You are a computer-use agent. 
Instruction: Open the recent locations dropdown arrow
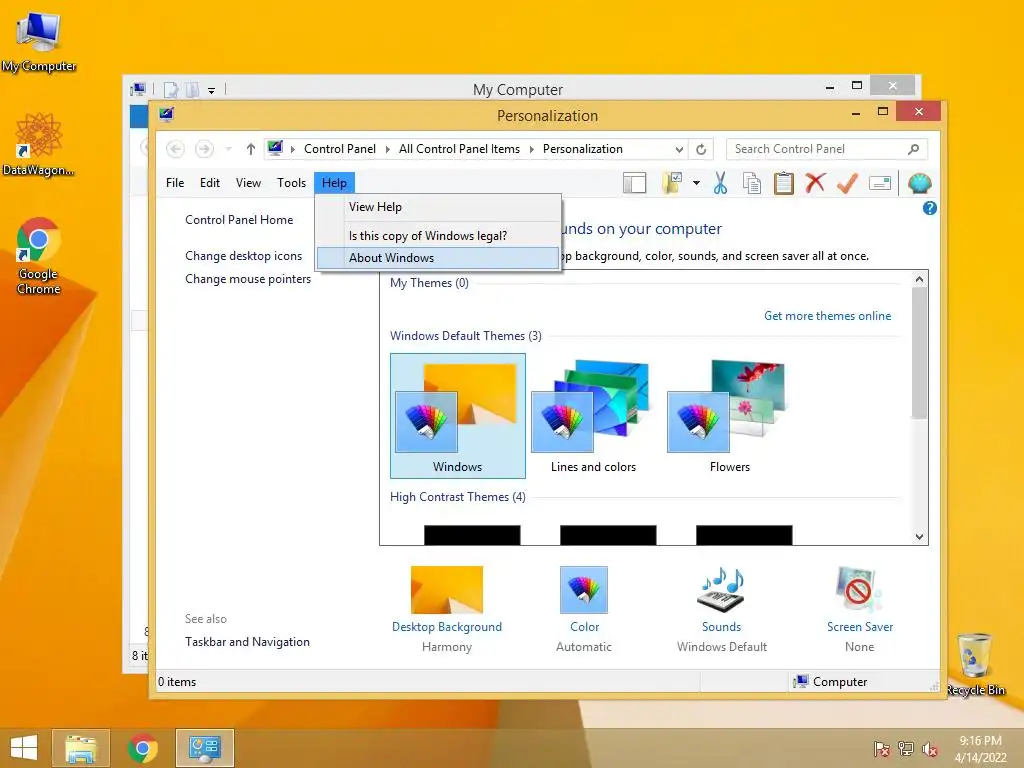coord(229,149)
